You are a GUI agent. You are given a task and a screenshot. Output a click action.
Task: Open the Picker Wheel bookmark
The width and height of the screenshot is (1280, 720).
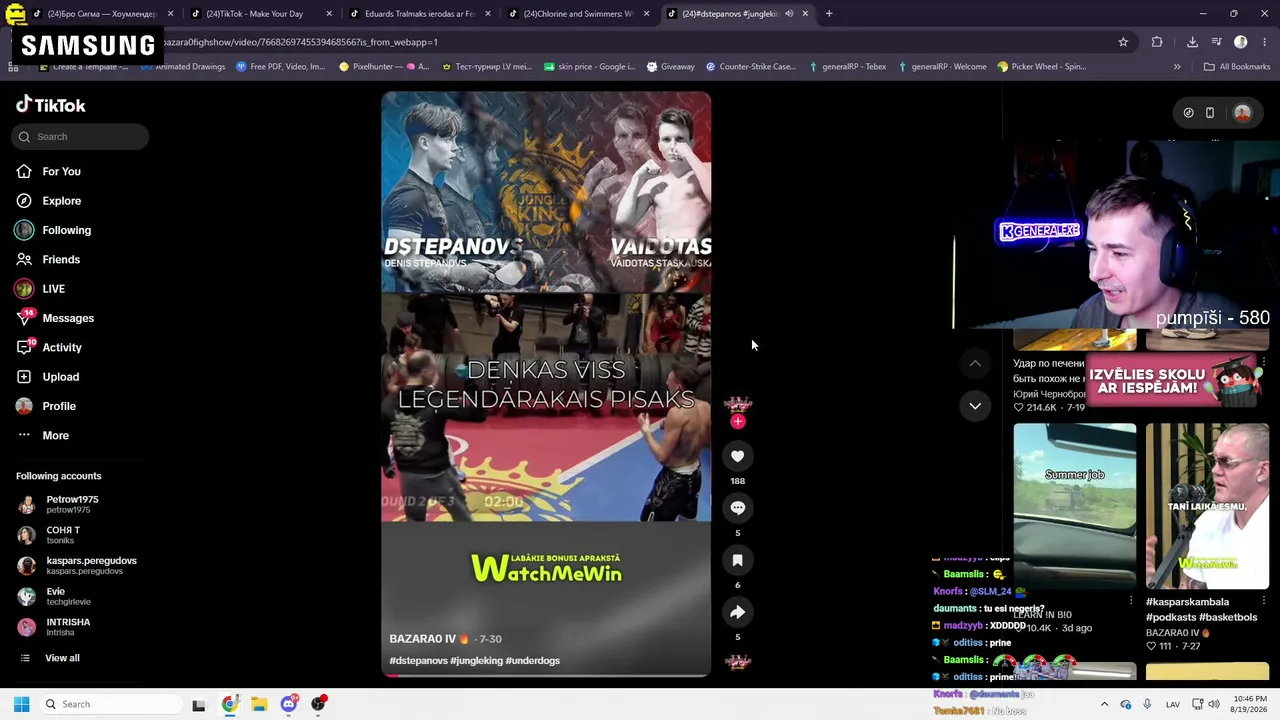(x=1041, y=67)
